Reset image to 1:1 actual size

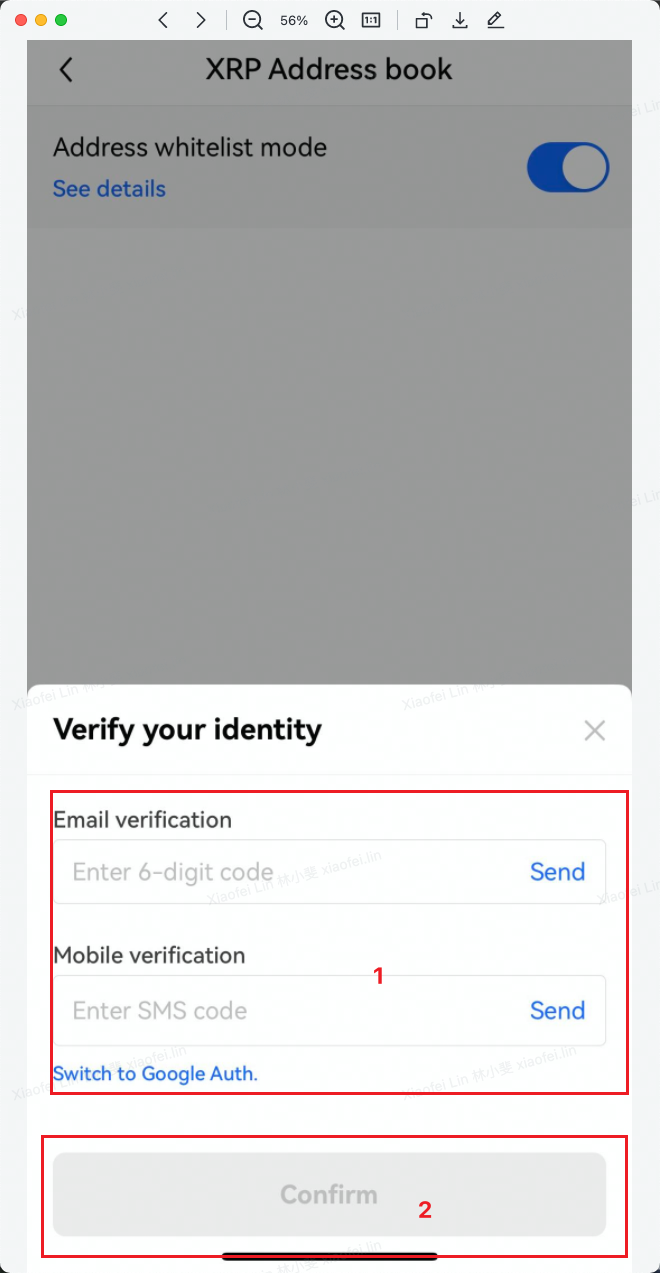(x=371, y=20)
